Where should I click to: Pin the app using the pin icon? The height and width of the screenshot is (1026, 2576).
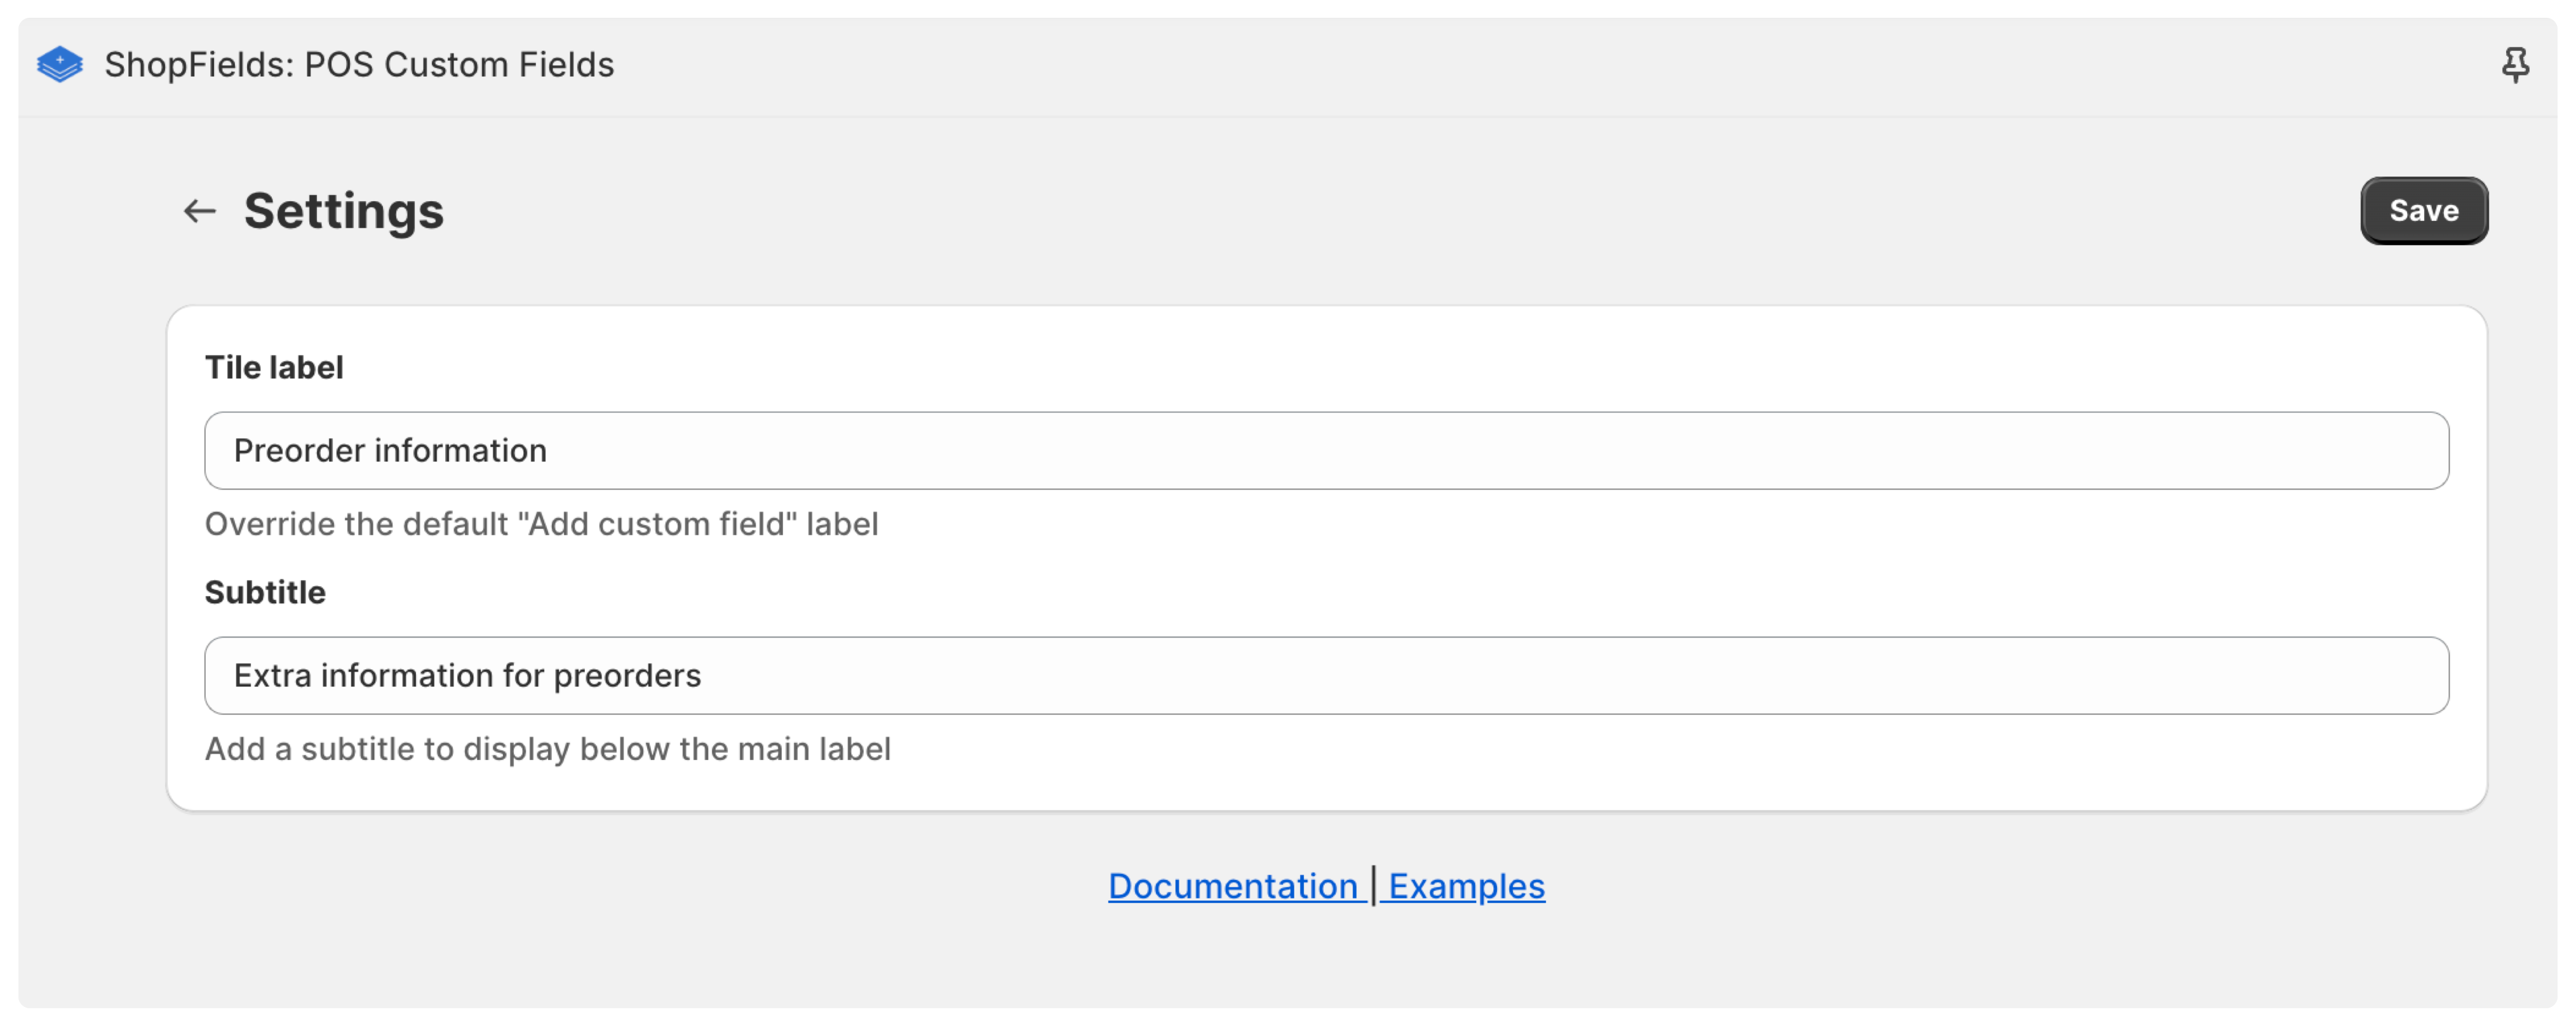[x=2515, y=66]
